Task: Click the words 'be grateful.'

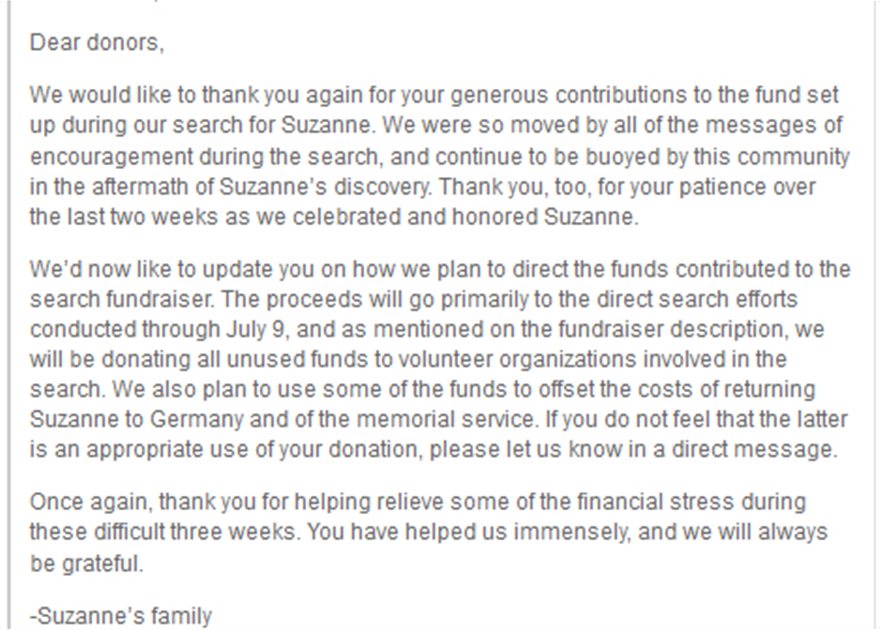Action: (86, 563)
